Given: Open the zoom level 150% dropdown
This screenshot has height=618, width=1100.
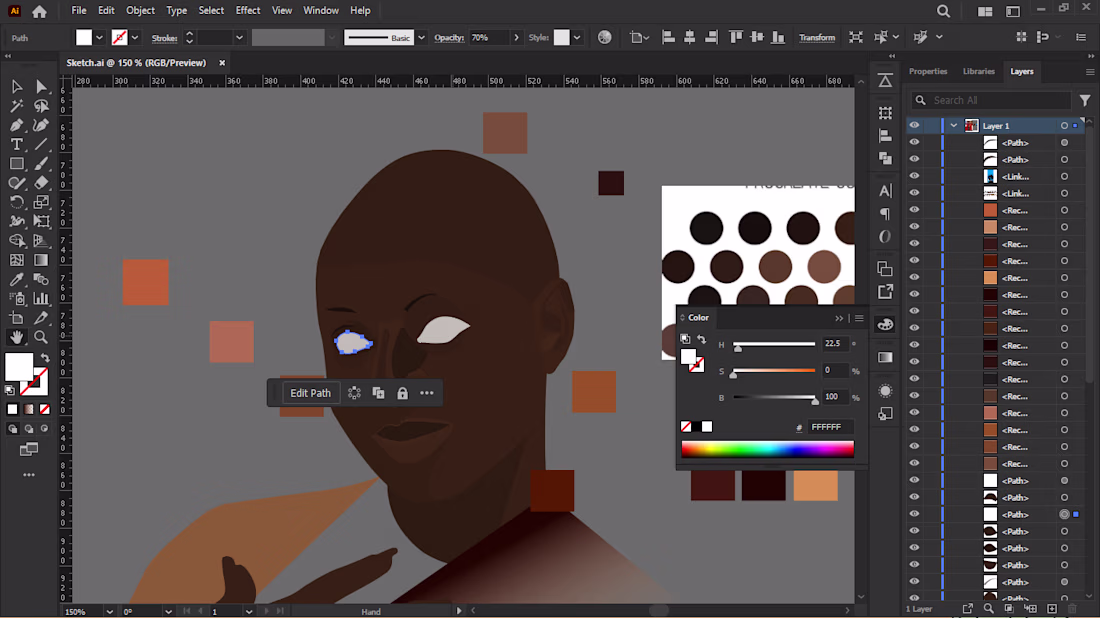Looking at the screenshot, I should [109, 612].
